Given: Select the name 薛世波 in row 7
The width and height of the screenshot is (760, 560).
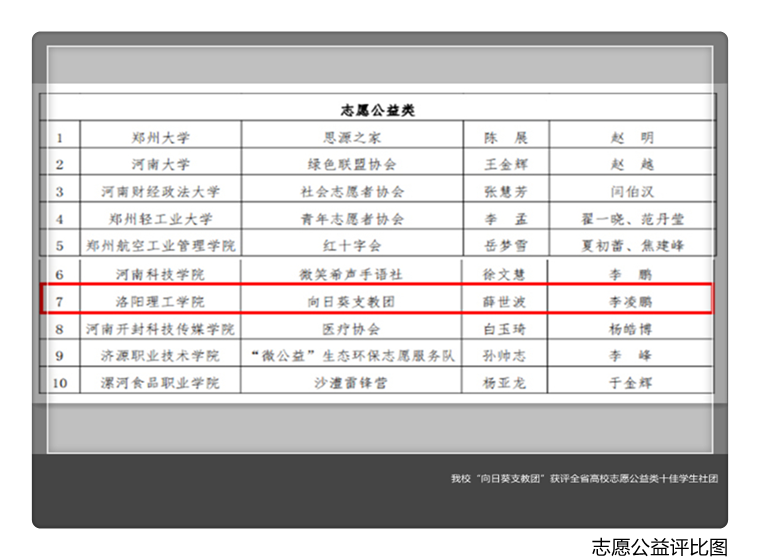Looking at the screenshot, I should 504,300.
